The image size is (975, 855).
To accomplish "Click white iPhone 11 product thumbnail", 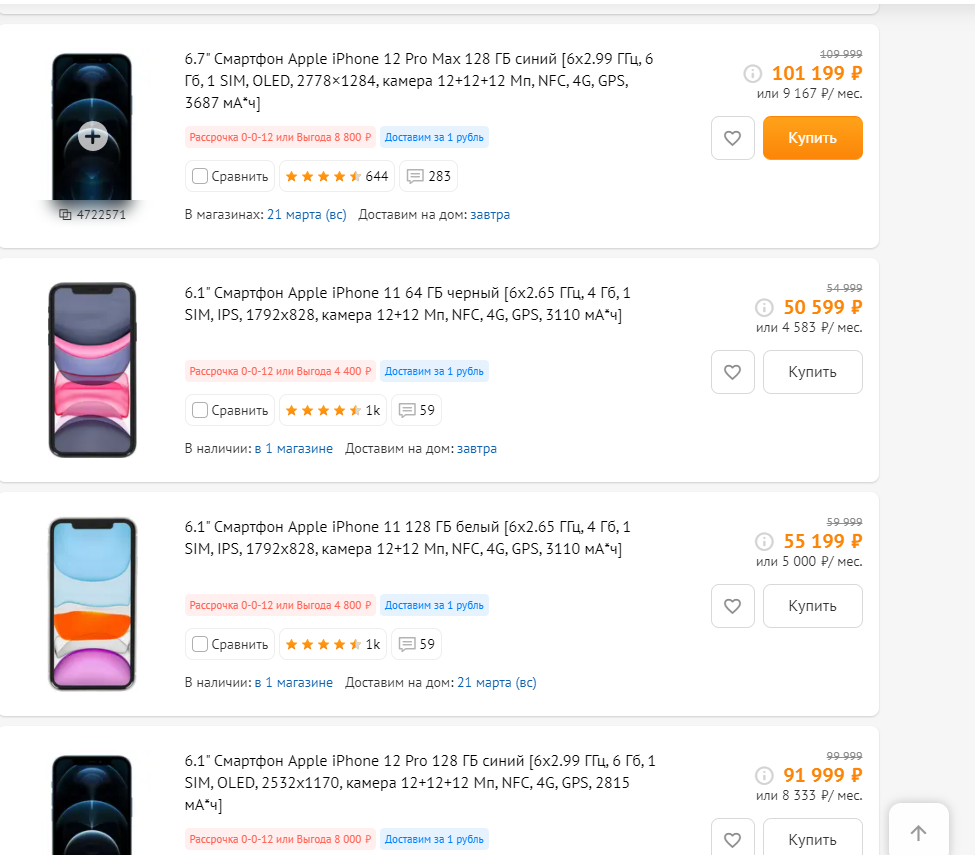I will pos(92,604).
